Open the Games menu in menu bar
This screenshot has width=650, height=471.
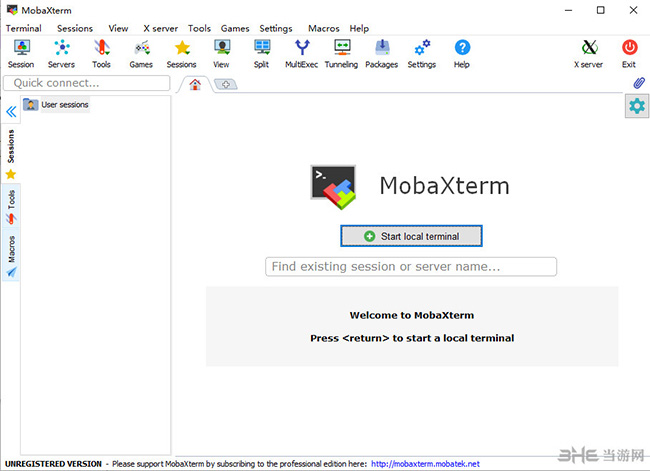click(x=235, y=28)
